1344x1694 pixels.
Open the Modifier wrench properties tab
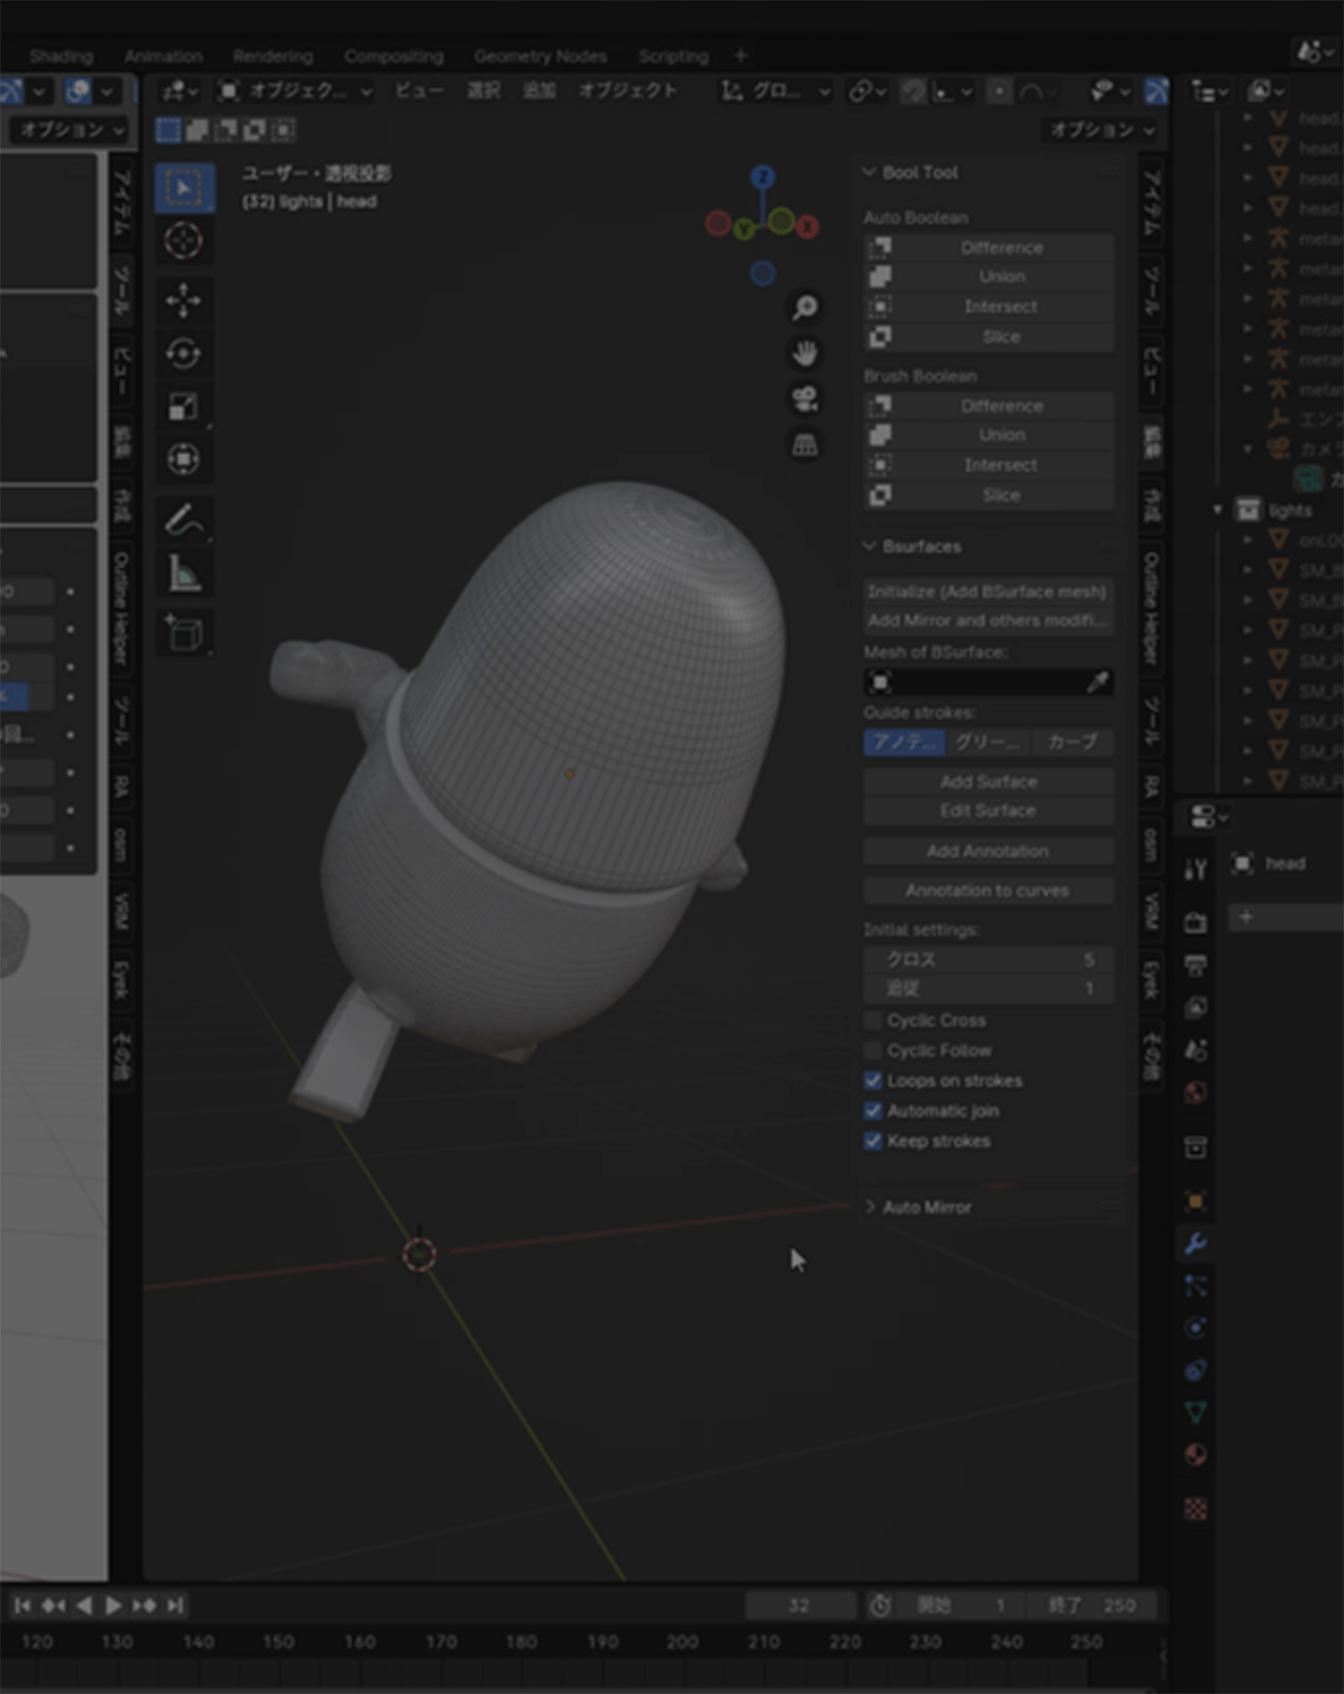[x=1195, y=1243]
